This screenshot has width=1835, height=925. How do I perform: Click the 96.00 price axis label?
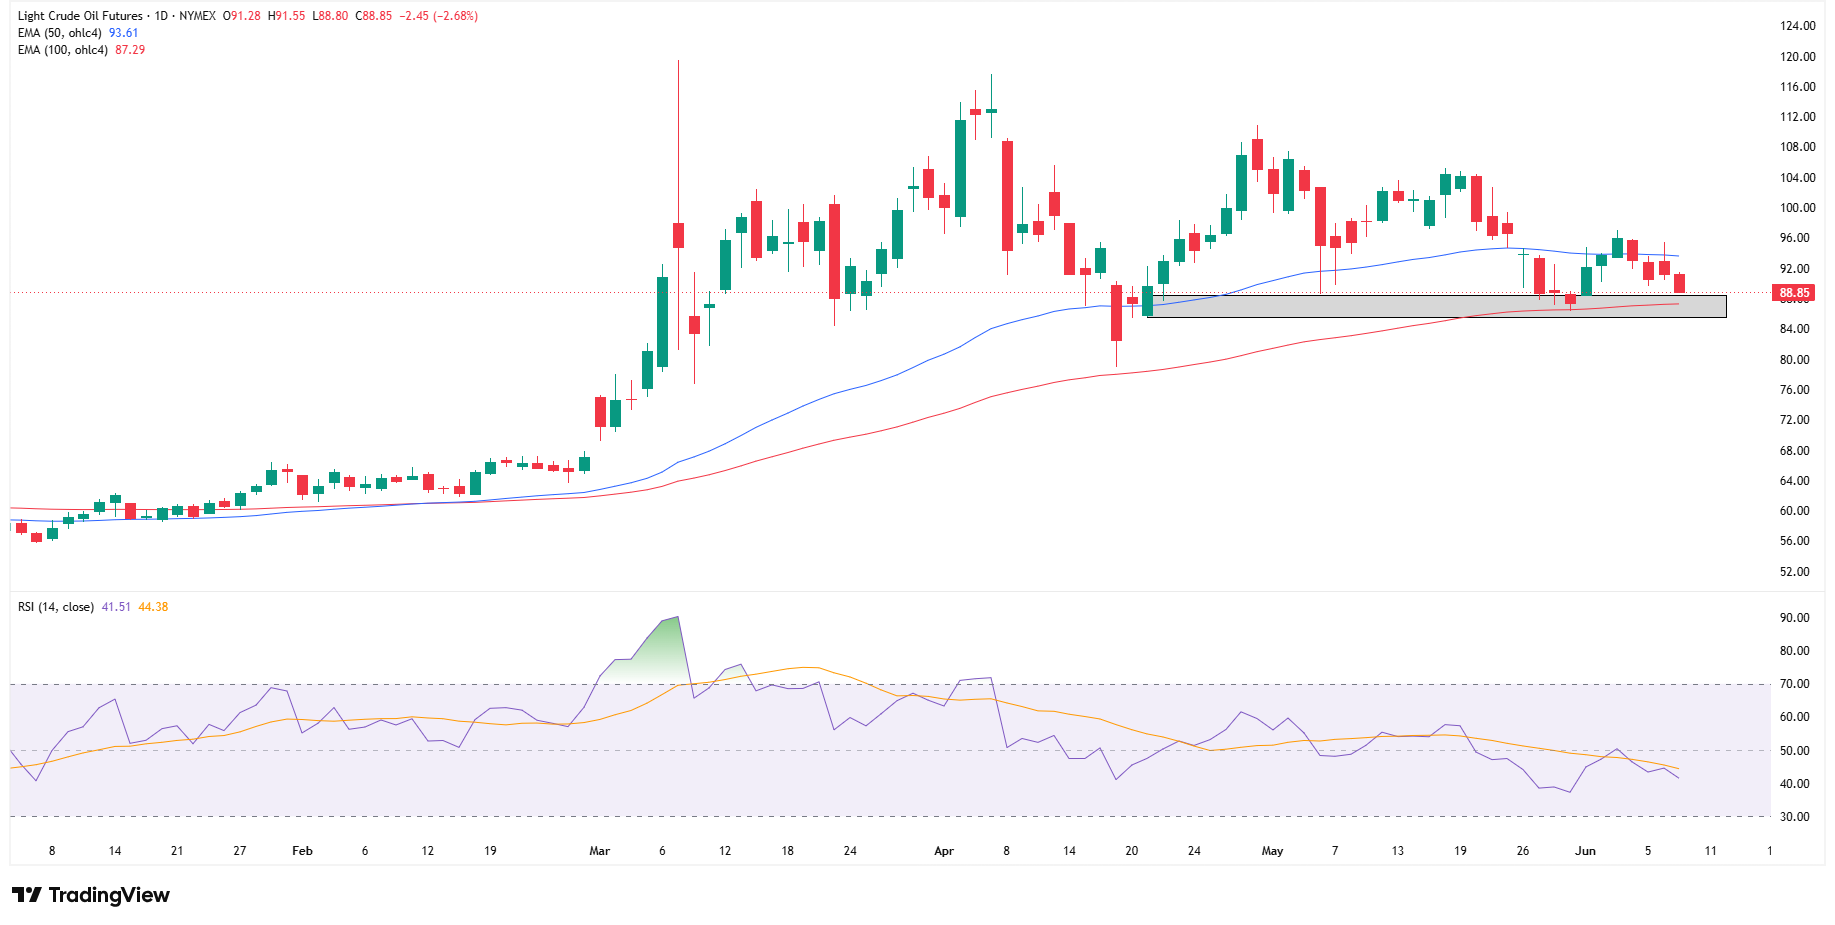(x=1794, y=238)
